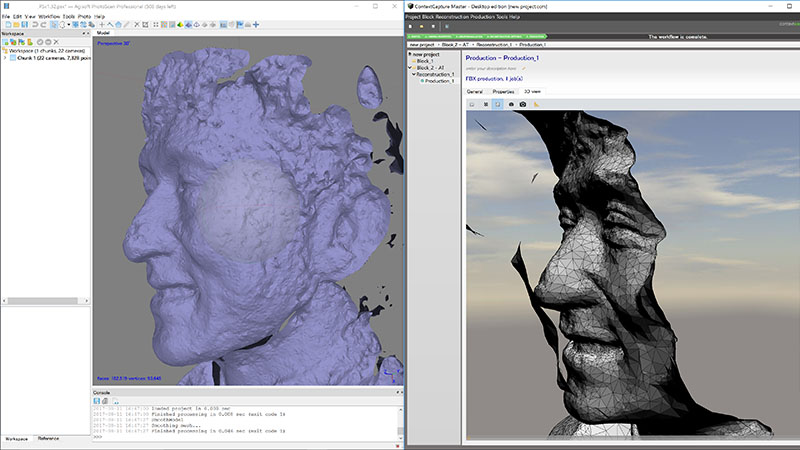Click the Add photos icon in Workspace pane

pos(13,42)
